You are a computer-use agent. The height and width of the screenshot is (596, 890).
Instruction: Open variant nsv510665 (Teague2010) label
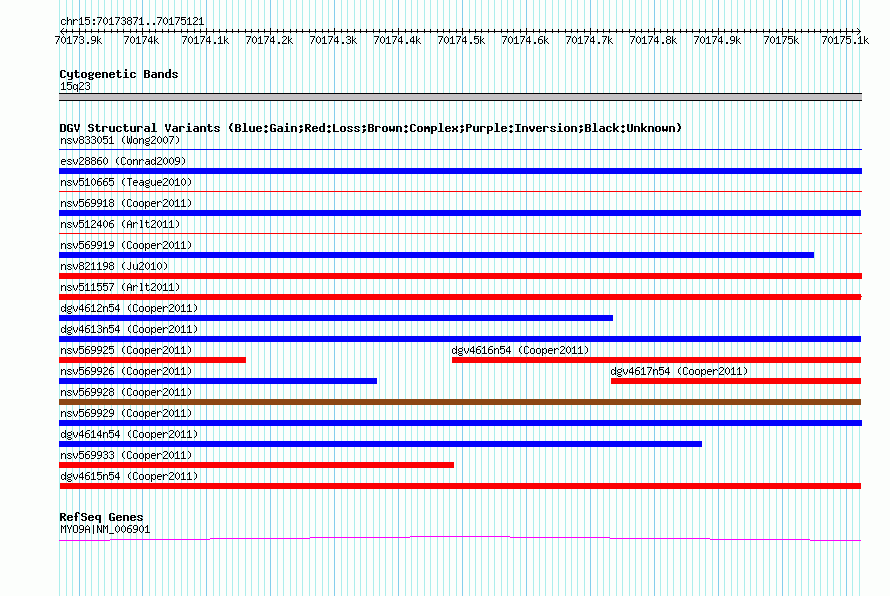click(126, 182)
